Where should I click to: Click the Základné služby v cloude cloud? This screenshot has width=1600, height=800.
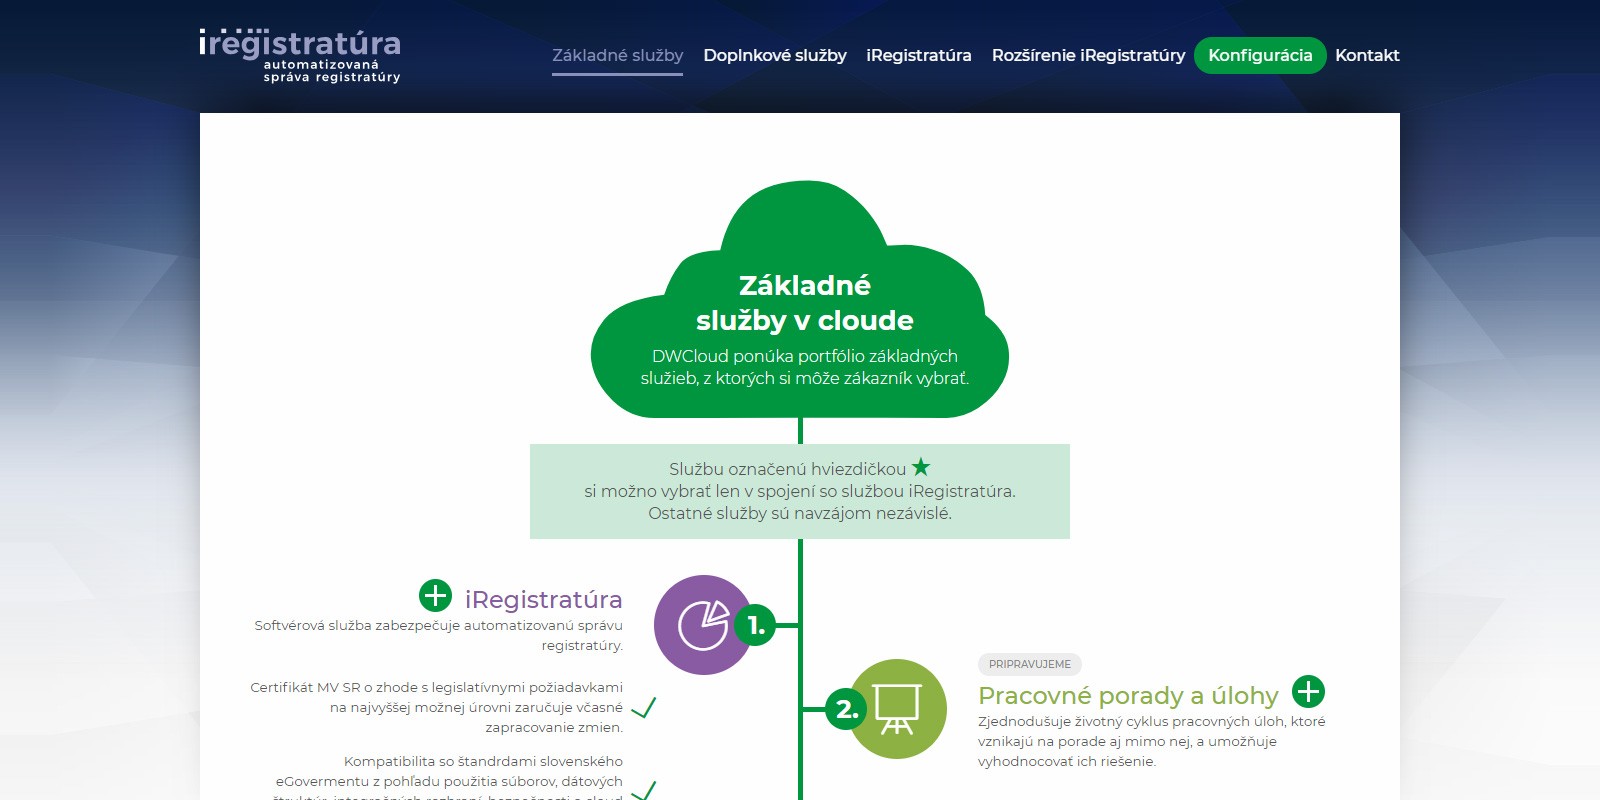800,300
